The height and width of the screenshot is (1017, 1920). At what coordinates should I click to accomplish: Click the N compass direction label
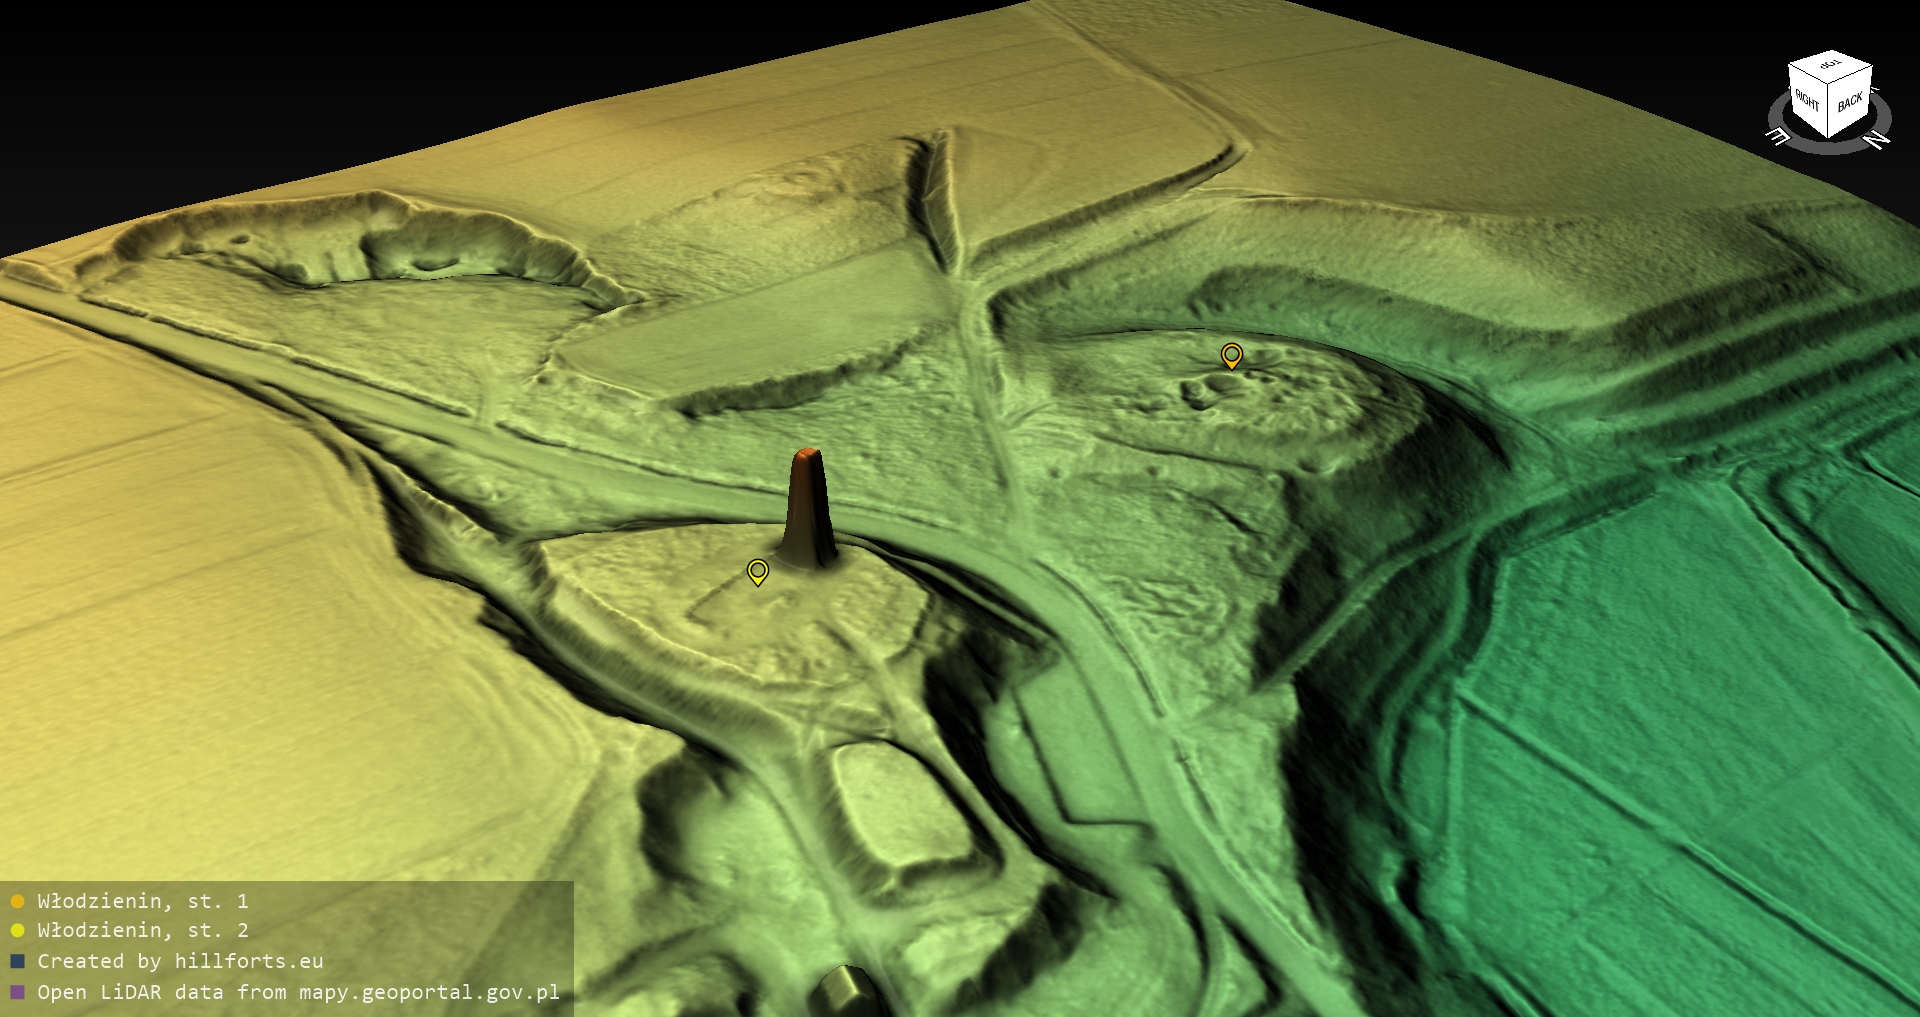pyautogui.click(x=1878, y=140)
